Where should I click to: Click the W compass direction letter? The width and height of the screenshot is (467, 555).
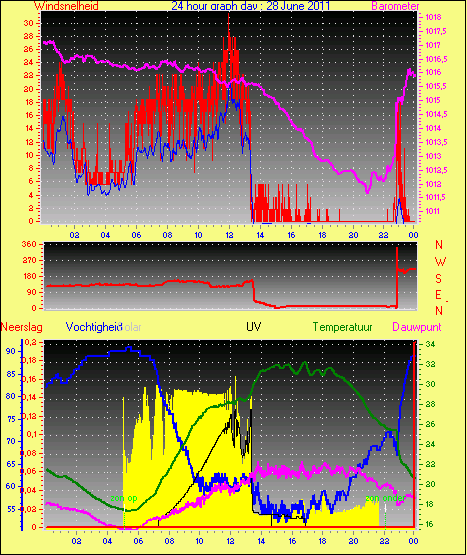(440, 262)
